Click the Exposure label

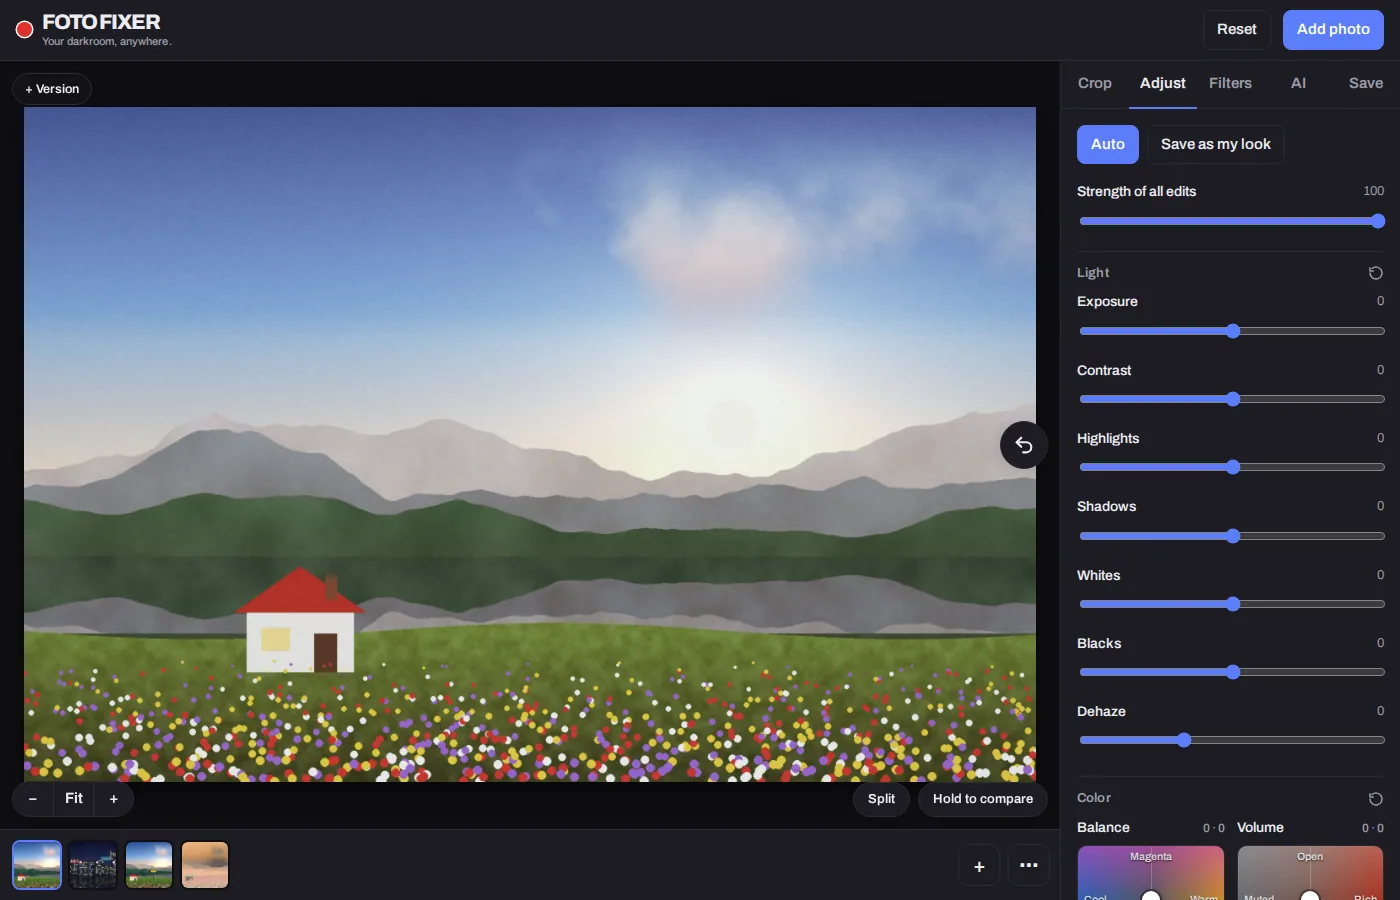coord(1107,301)
